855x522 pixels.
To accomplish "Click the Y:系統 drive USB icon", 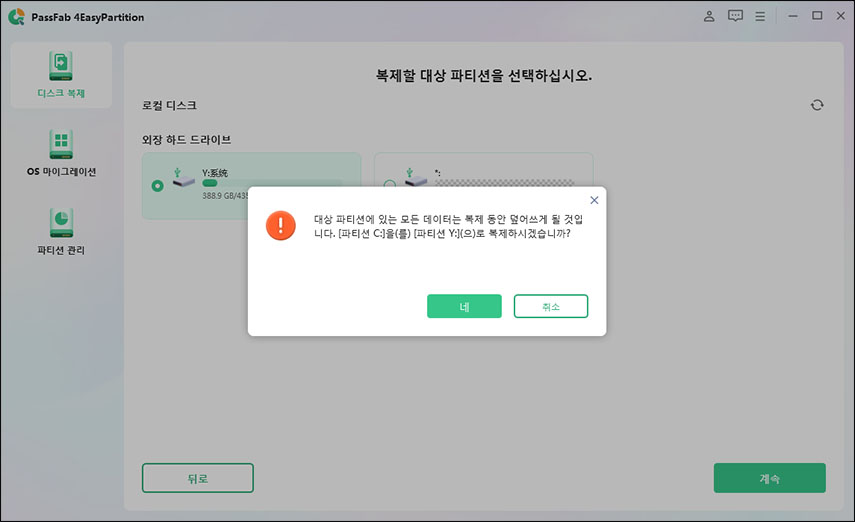I will pyautogui.click(x=183, y=178).
